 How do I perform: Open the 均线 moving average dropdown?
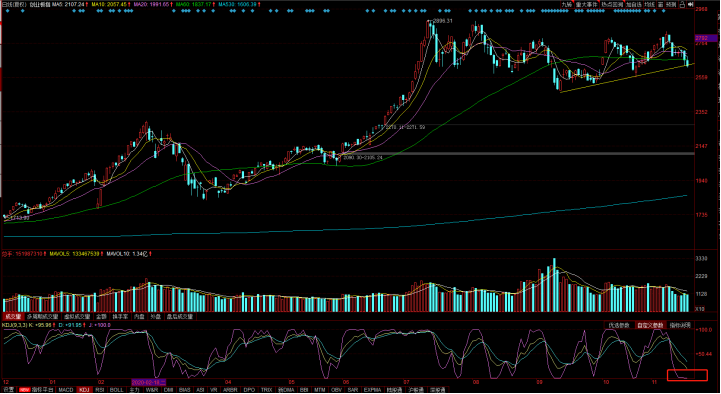click(650, 4)
